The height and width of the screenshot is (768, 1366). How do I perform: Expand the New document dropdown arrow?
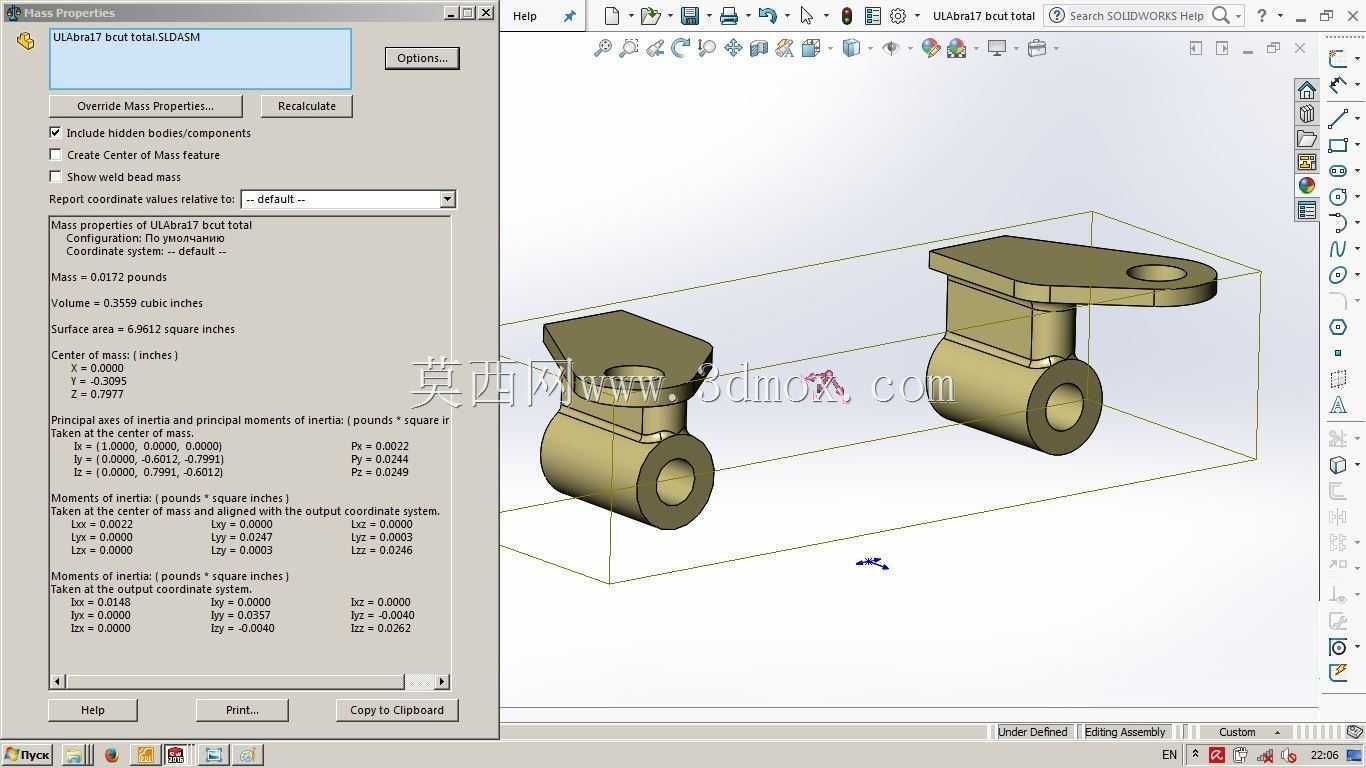coord(631,16)
